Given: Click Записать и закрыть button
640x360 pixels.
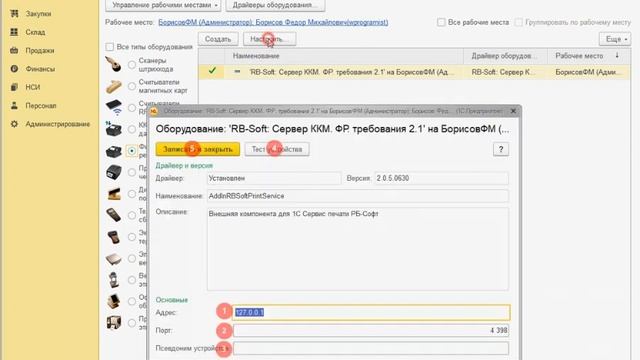Looking at the screenshot, I should click(x=198, y=149).
